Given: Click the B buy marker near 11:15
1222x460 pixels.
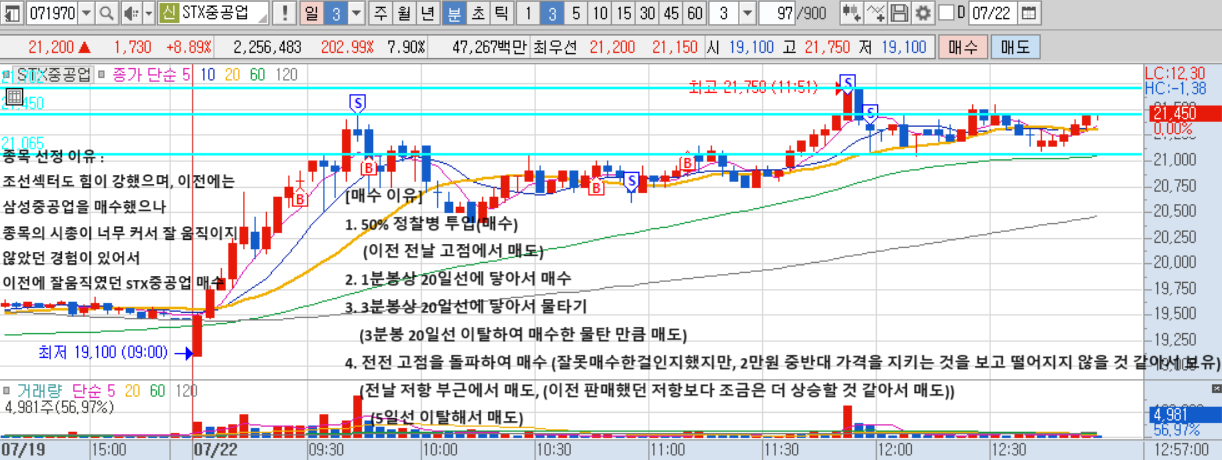Looking at the screenshot, I should pyautogui.click(x=687, y=162).
